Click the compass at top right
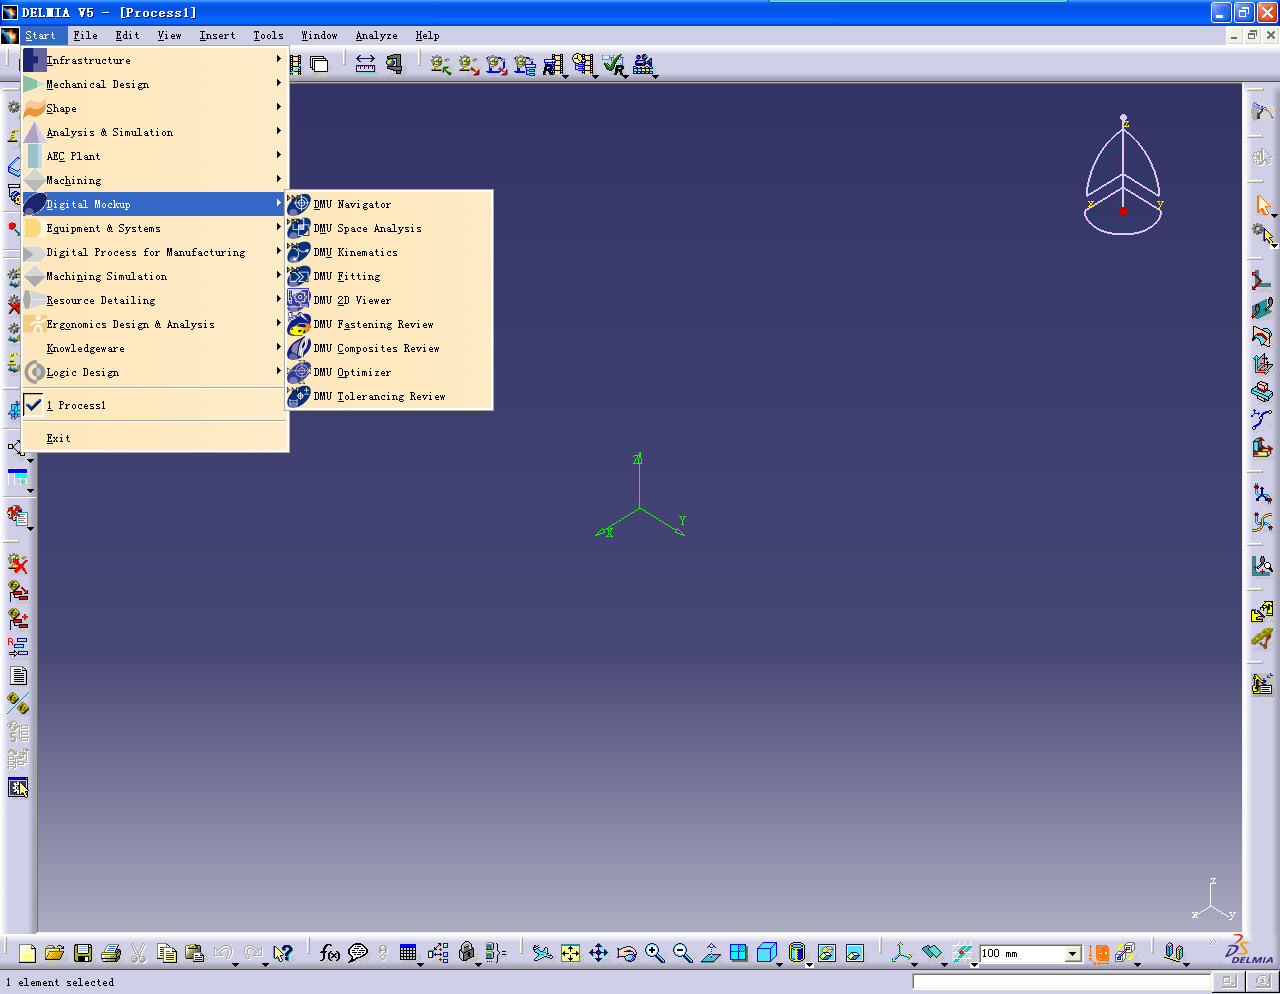Screen dimensions: 1280x994 pyautogui.click(x=1123, y=175)
